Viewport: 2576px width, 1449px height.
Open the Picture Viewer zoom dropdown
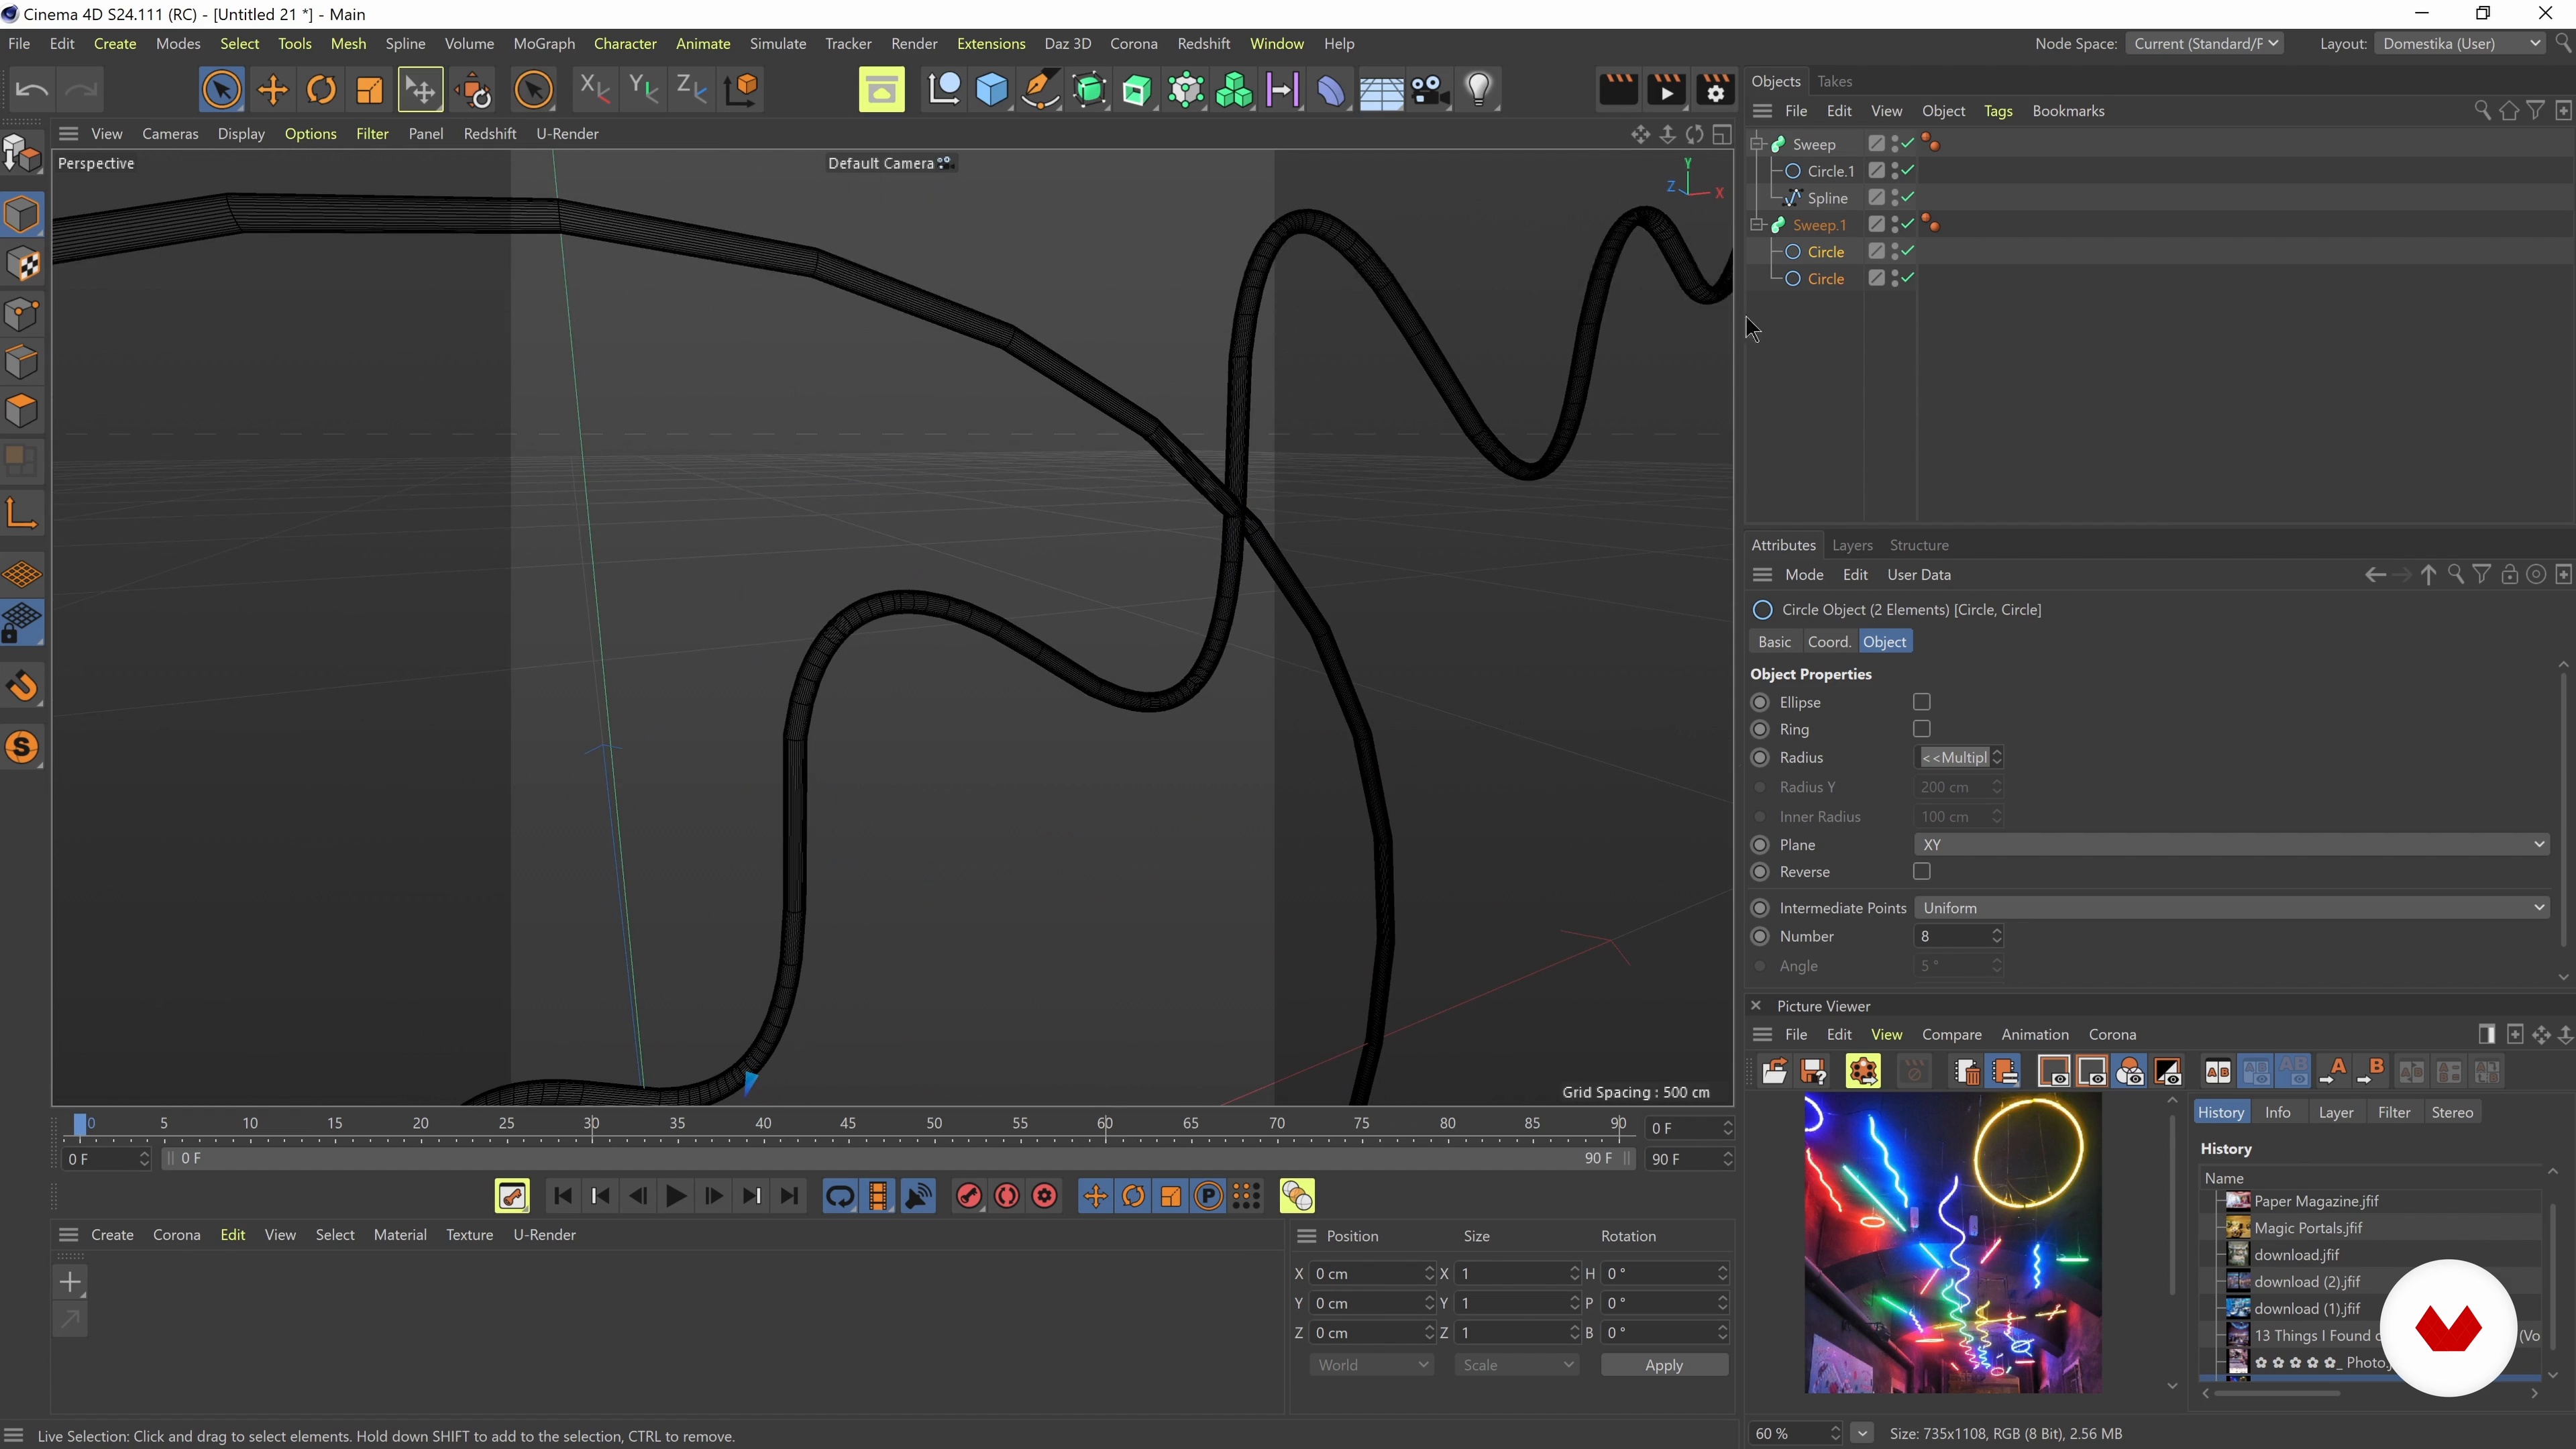(1862, 1434)
